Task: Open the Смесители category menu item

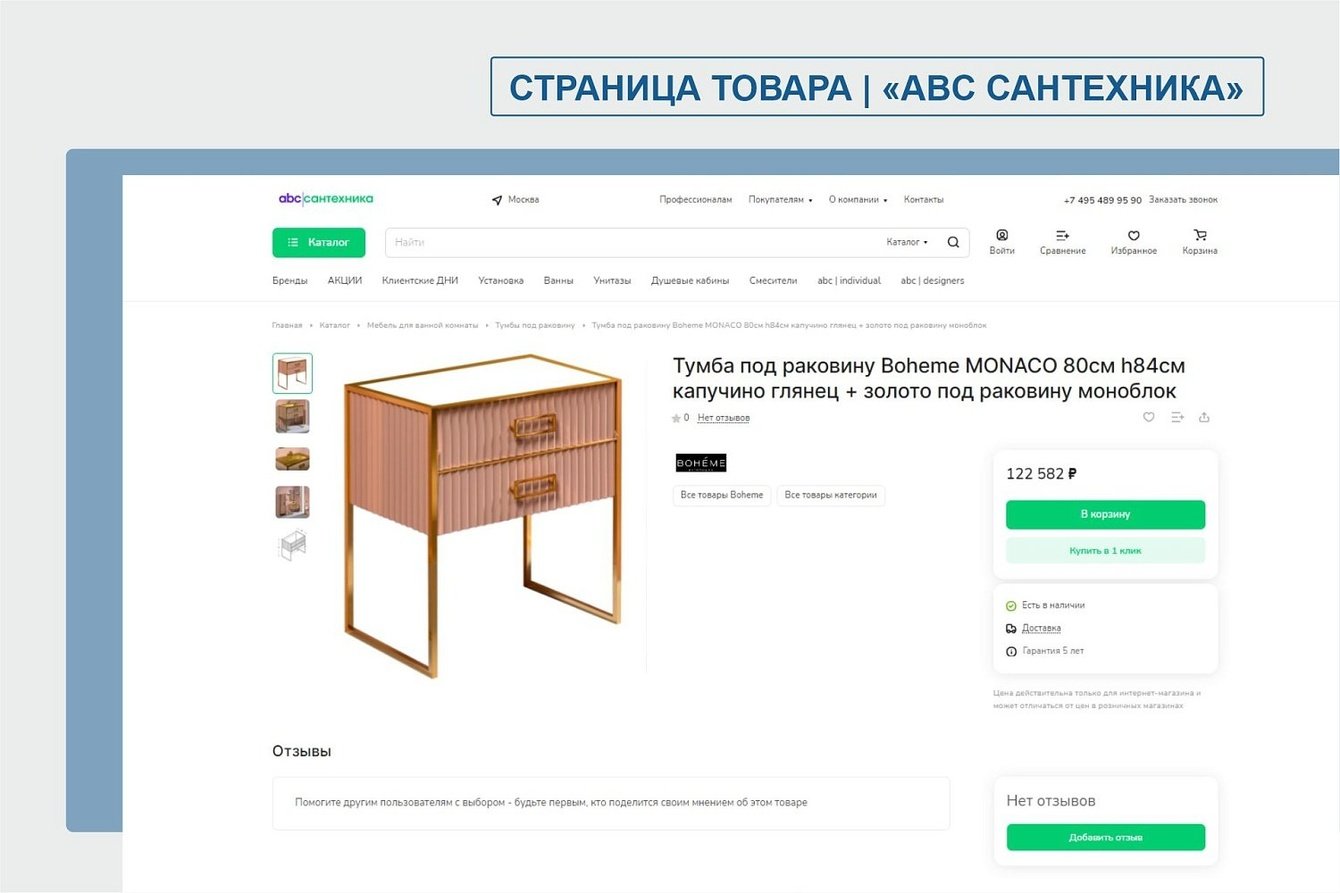Action: pos(773,281)
